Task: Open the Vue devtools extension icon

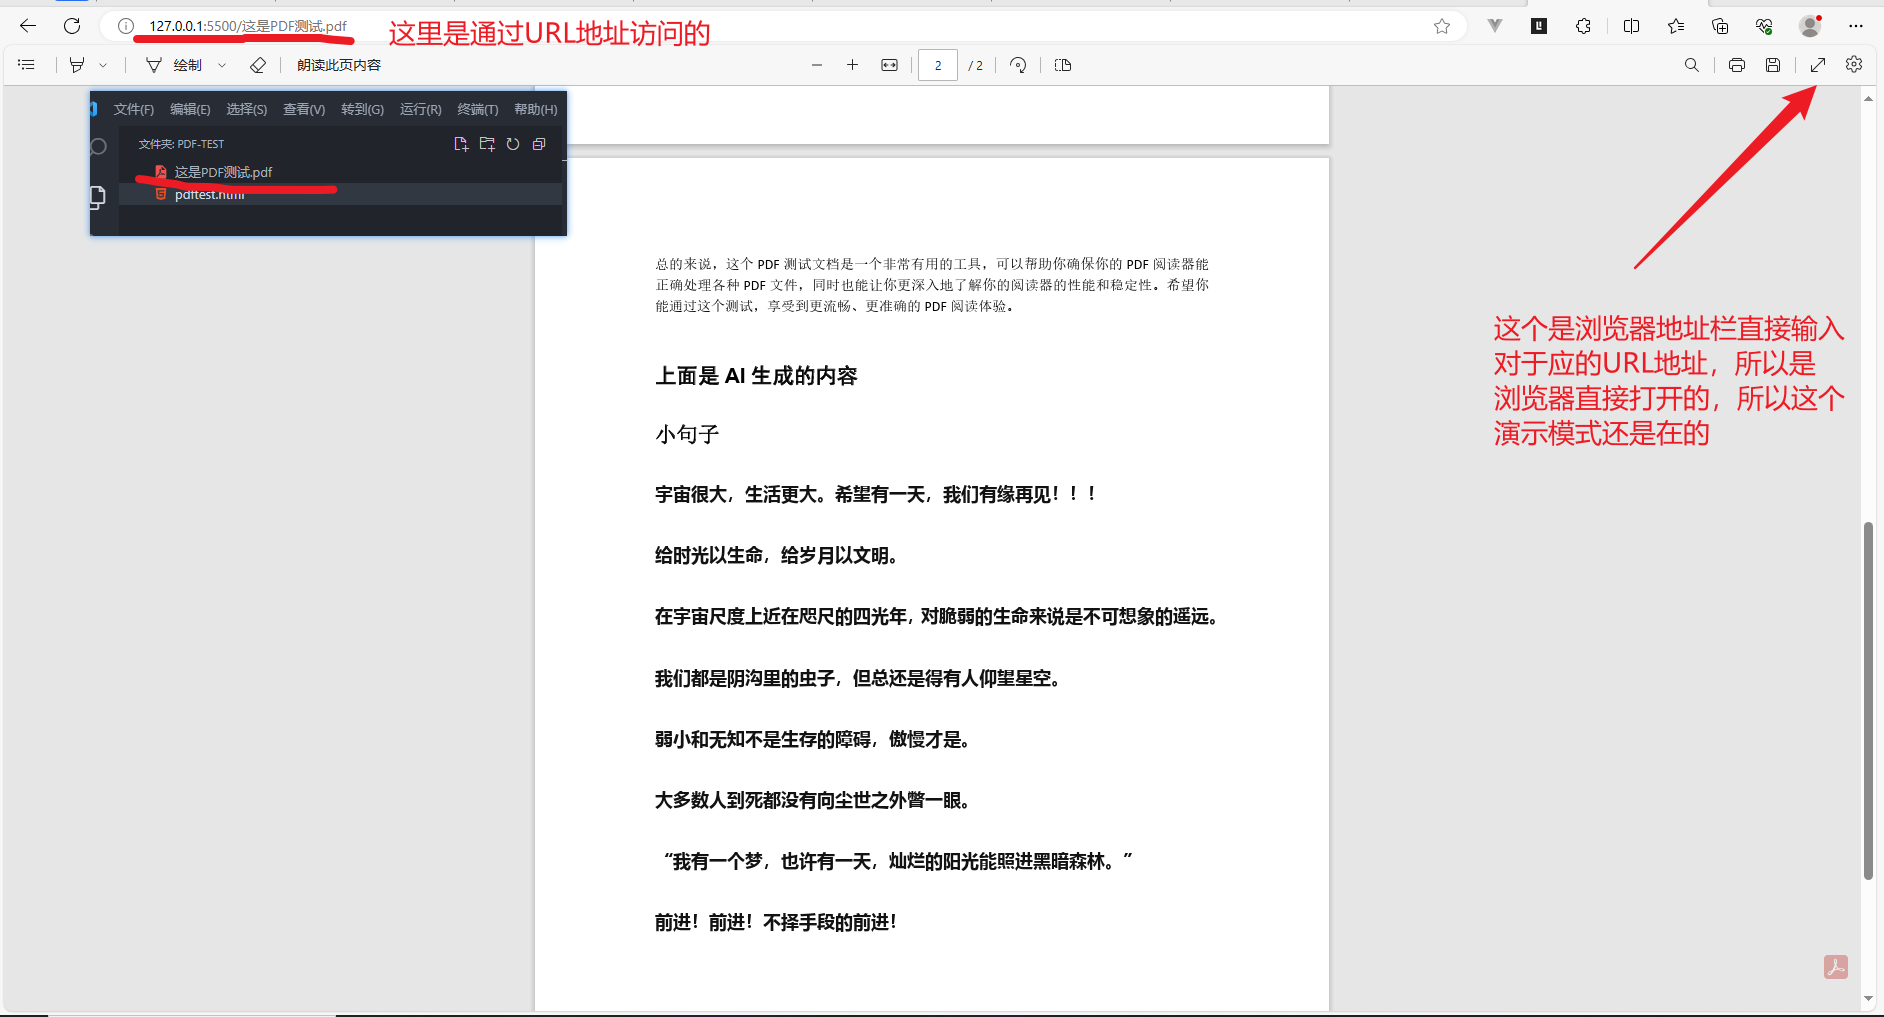Action: [1495, 26]
